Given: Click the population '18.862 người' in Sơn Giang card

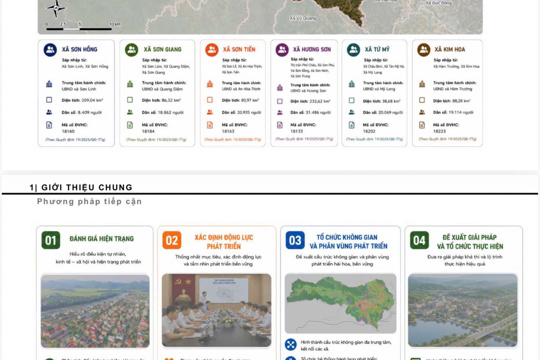Looking at the screenshot, I should click(170, 112).
